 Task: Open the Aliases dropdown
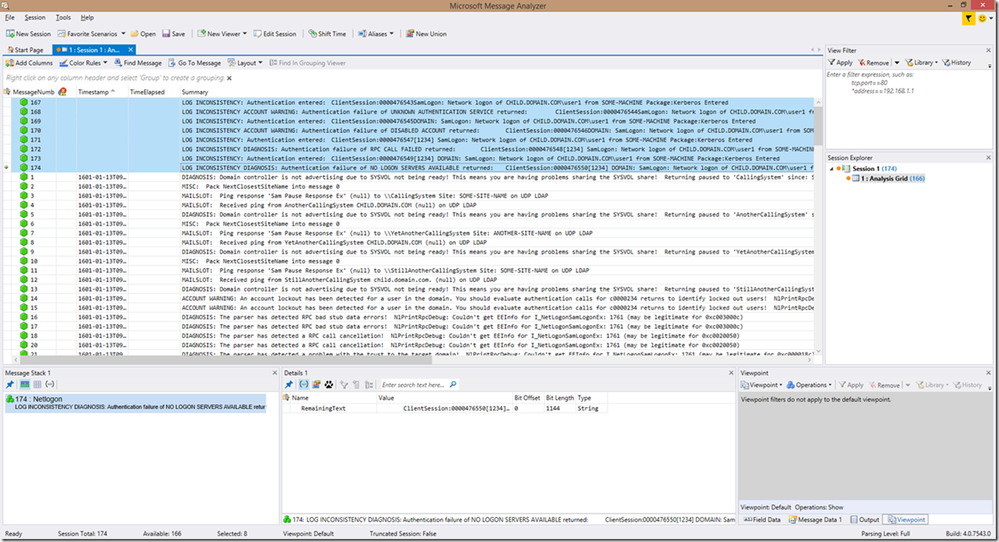[376, 34]
